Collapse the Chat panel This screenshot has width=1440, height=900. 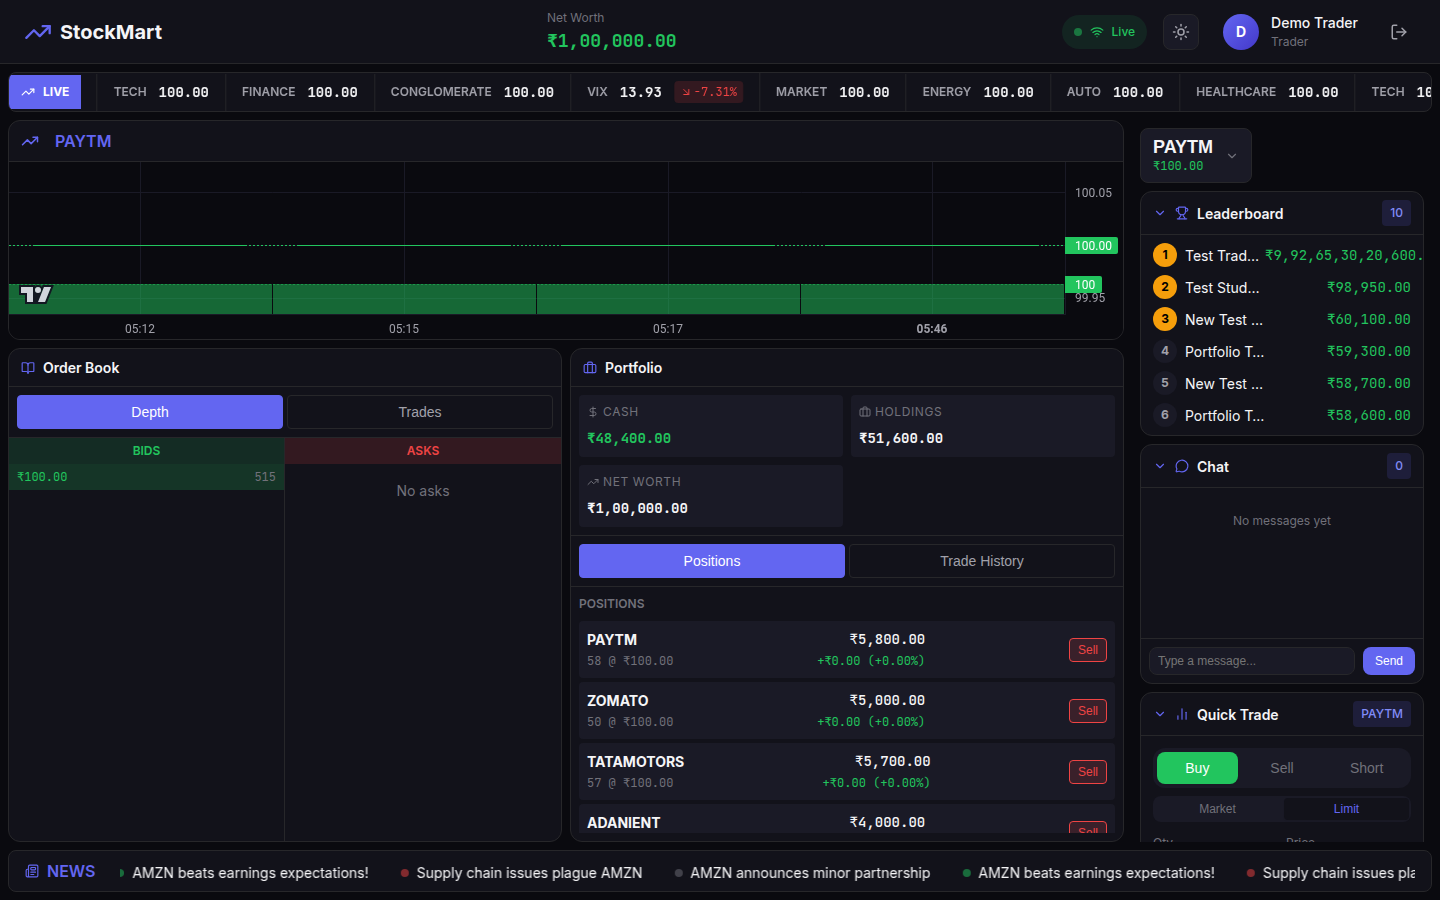[x=1159, y=466]
